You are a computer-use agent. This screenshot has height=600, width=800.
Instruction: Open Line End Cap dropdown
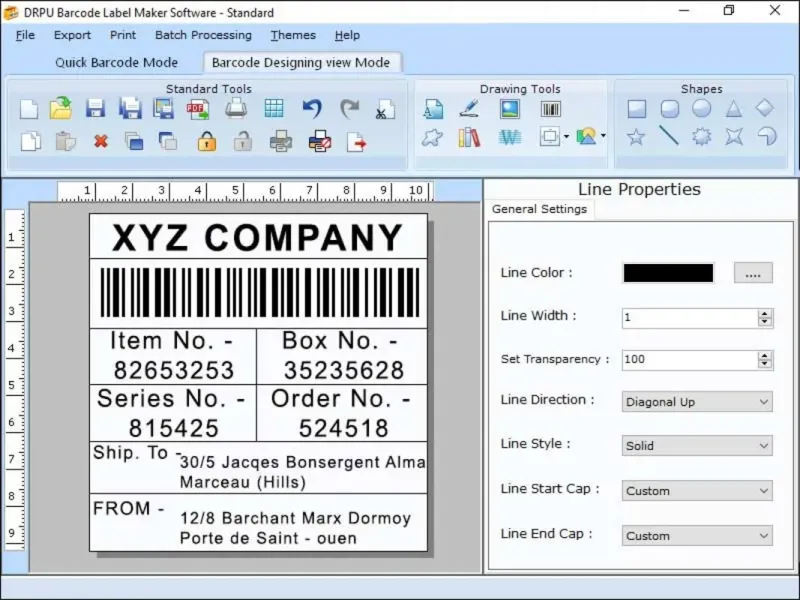click(x=697, y=535)
